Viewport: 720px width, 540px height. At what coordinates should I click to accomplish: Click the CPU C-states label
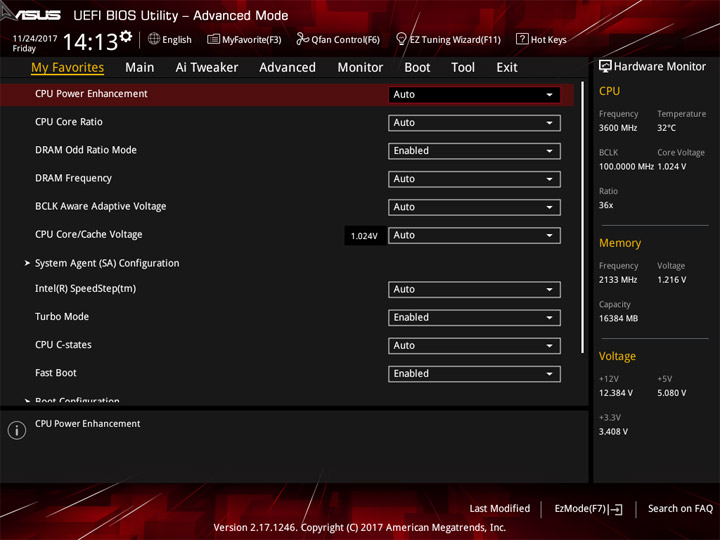63,345
